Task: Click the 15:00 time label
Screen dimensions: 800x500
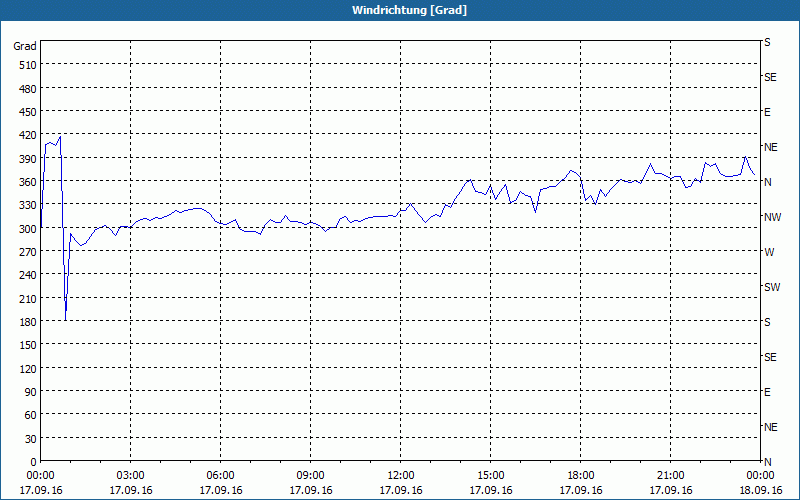Action: (490, 476)
